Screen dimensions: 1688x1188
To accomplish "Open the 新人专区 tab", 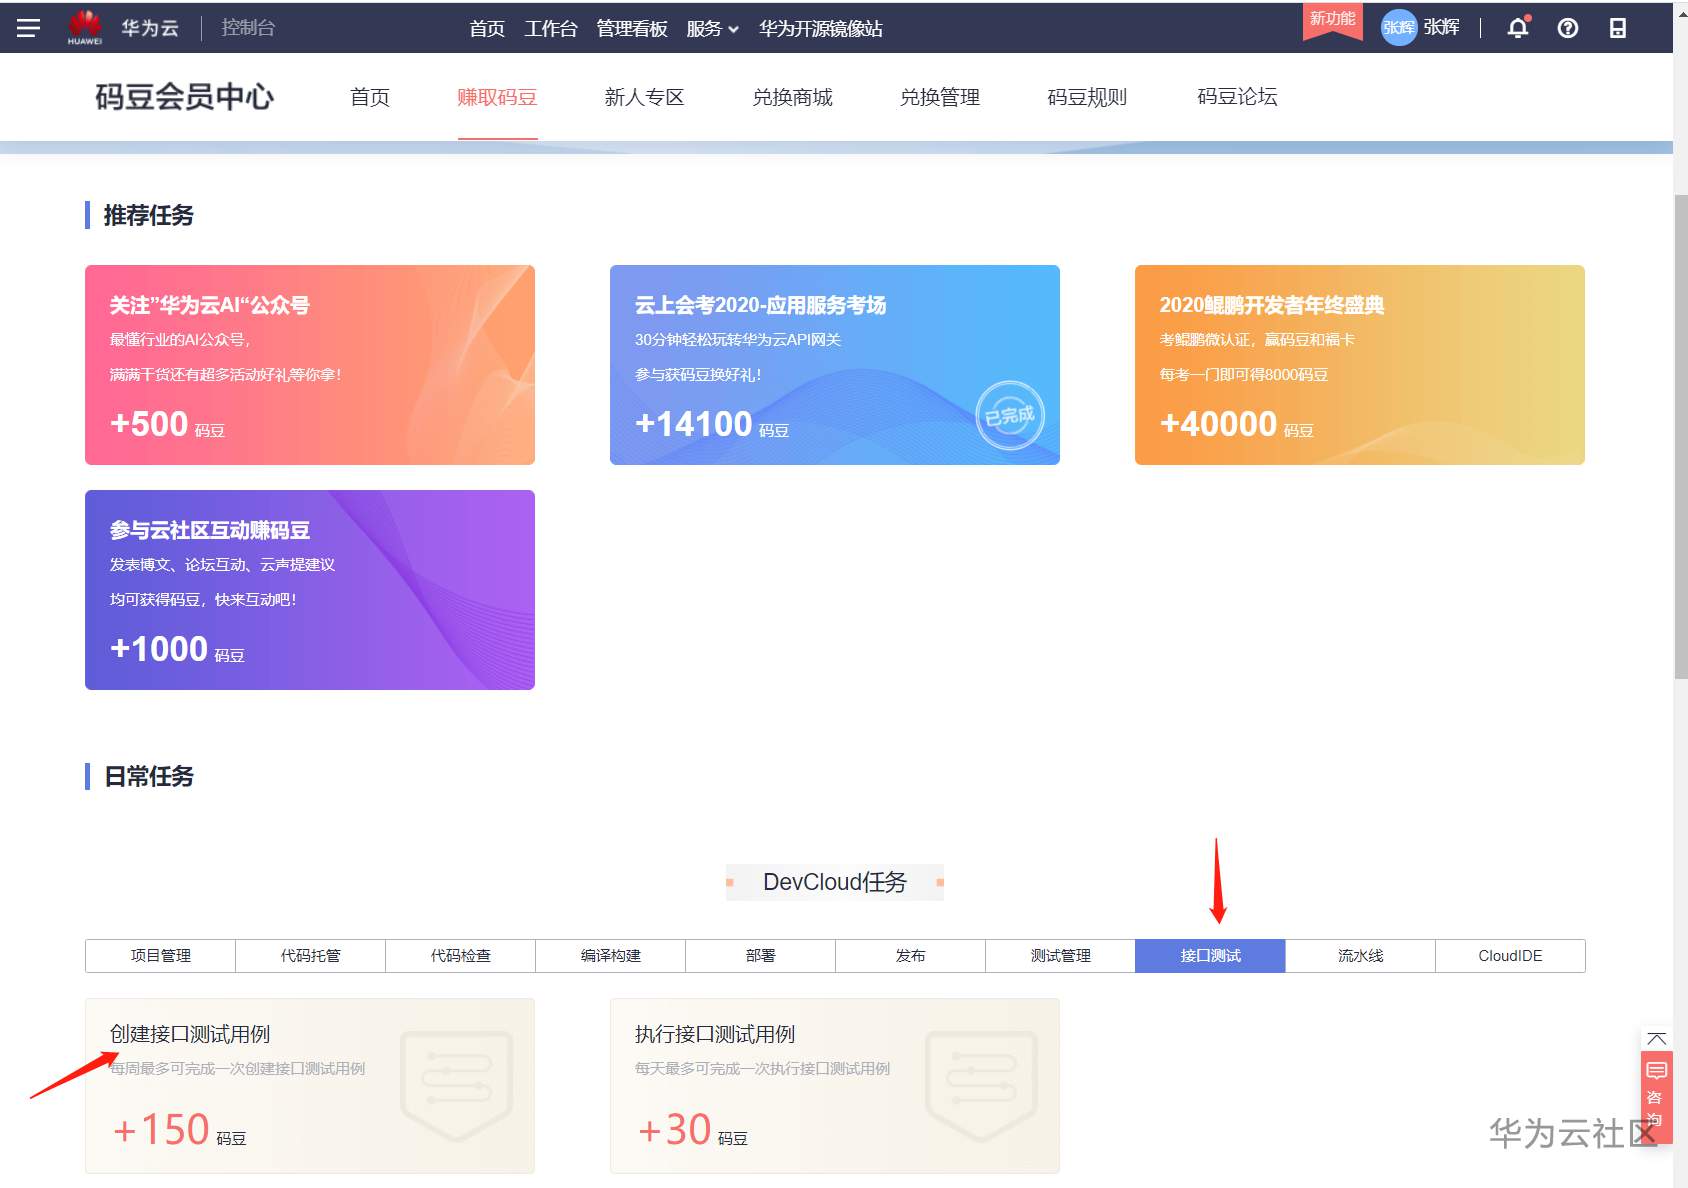I will click(644, 97).
